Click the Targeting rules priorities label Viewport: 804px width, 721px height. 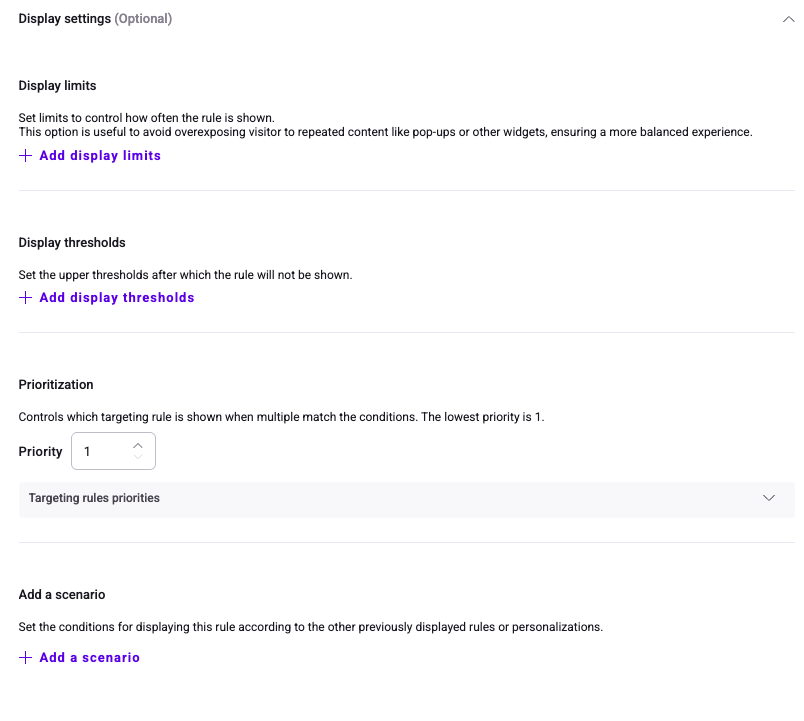click(94, 498)
